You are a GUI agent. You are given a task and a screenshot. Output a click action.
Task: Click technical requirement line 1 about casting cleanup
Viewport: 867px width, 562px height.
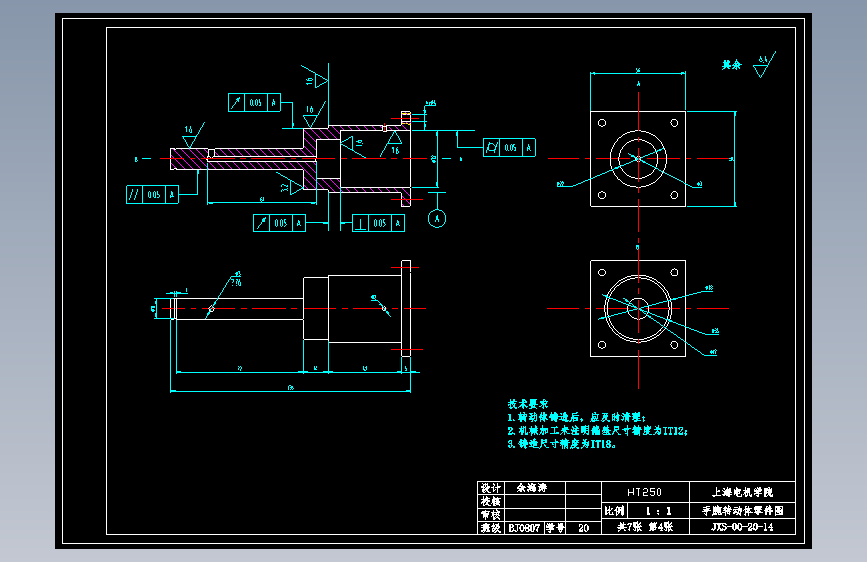[577, 418]
